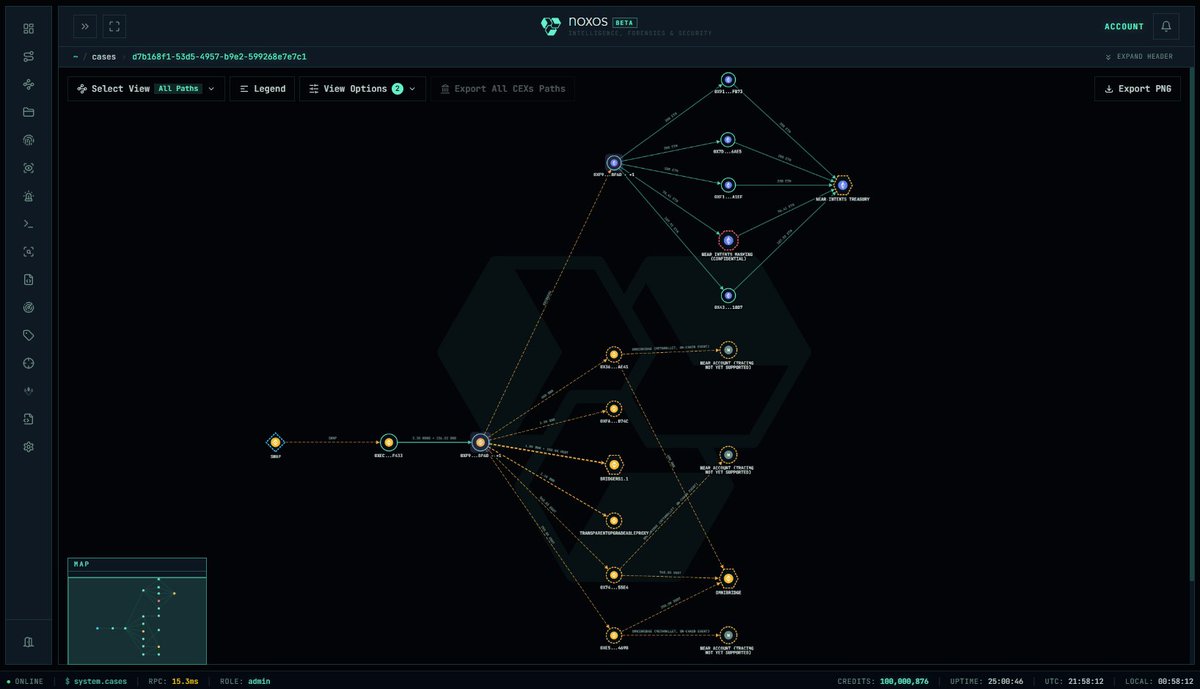Click Export All CEXs Paths button

[x=503, y=89]
